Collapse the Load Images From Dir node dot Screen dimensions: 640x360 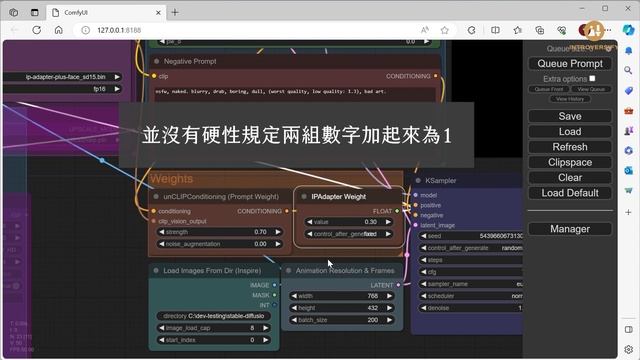[x=156, y=270]
